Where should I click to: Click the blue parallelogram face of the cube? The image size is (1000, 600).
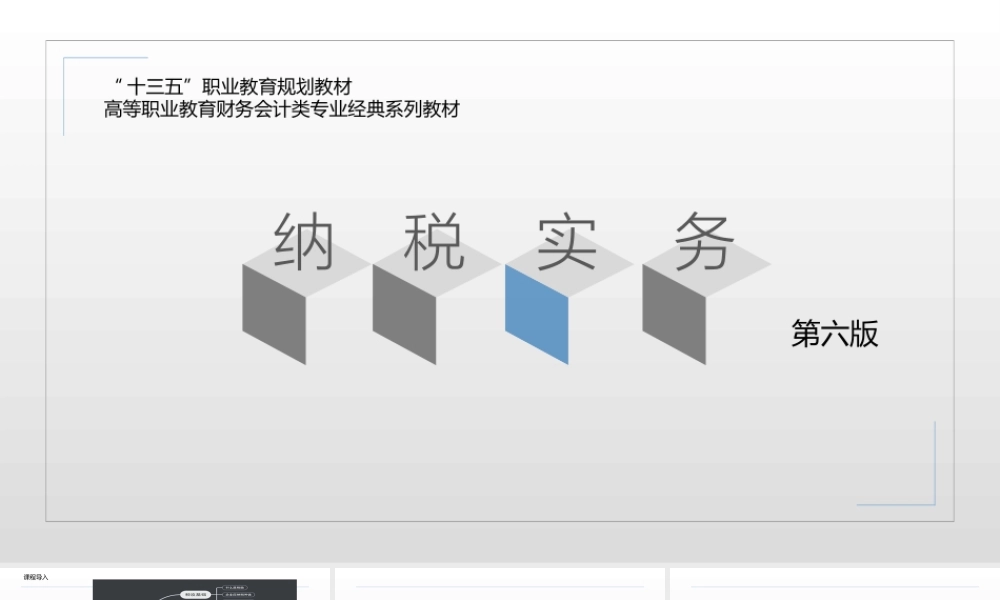coord(535,315)
